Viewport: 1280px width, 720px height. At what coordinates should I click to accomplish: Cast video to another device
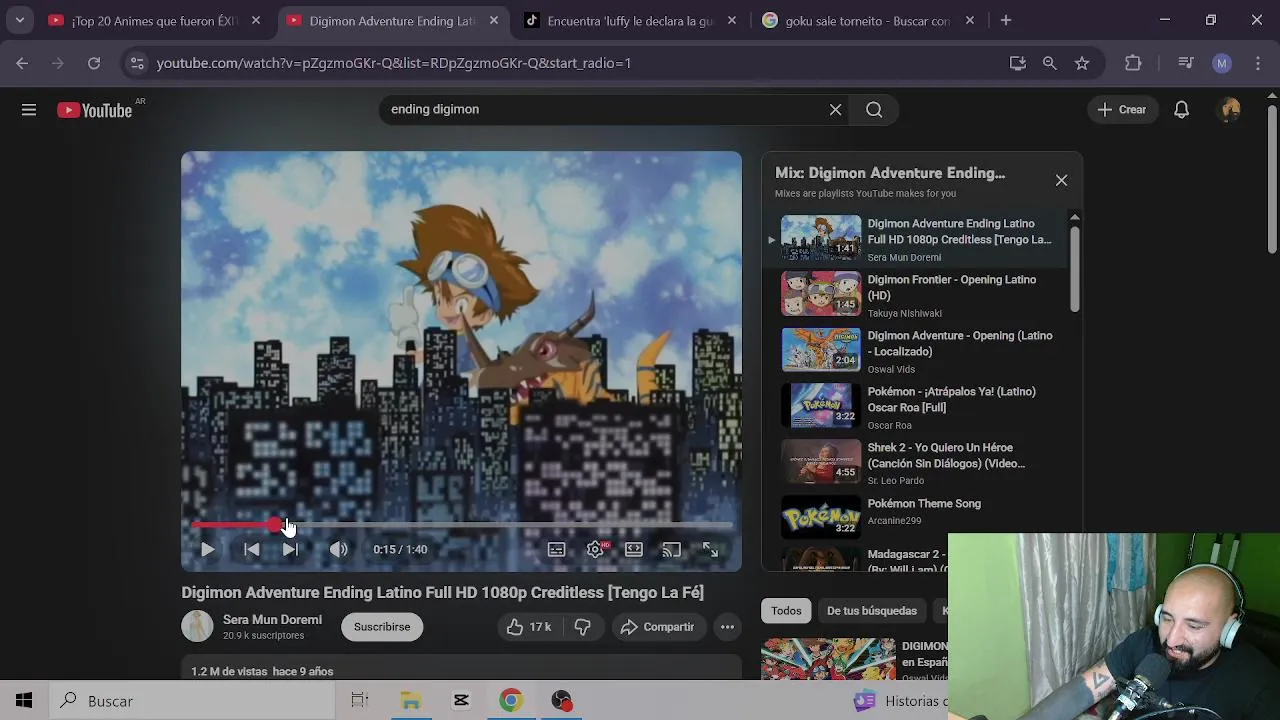672,549
